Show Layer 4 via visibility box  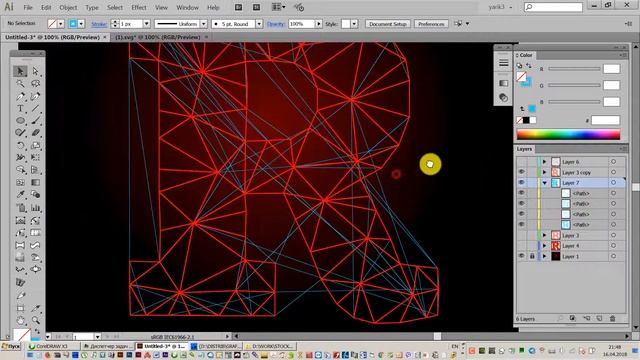pos(522,246)
